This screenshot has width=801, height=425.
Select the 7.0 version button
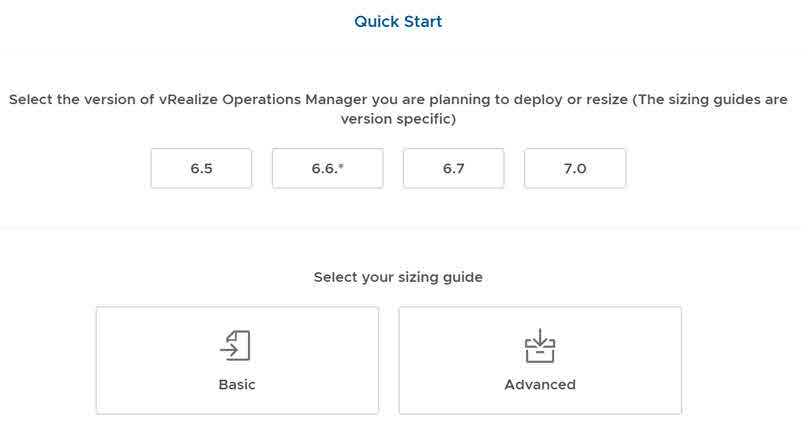[575, 169]
